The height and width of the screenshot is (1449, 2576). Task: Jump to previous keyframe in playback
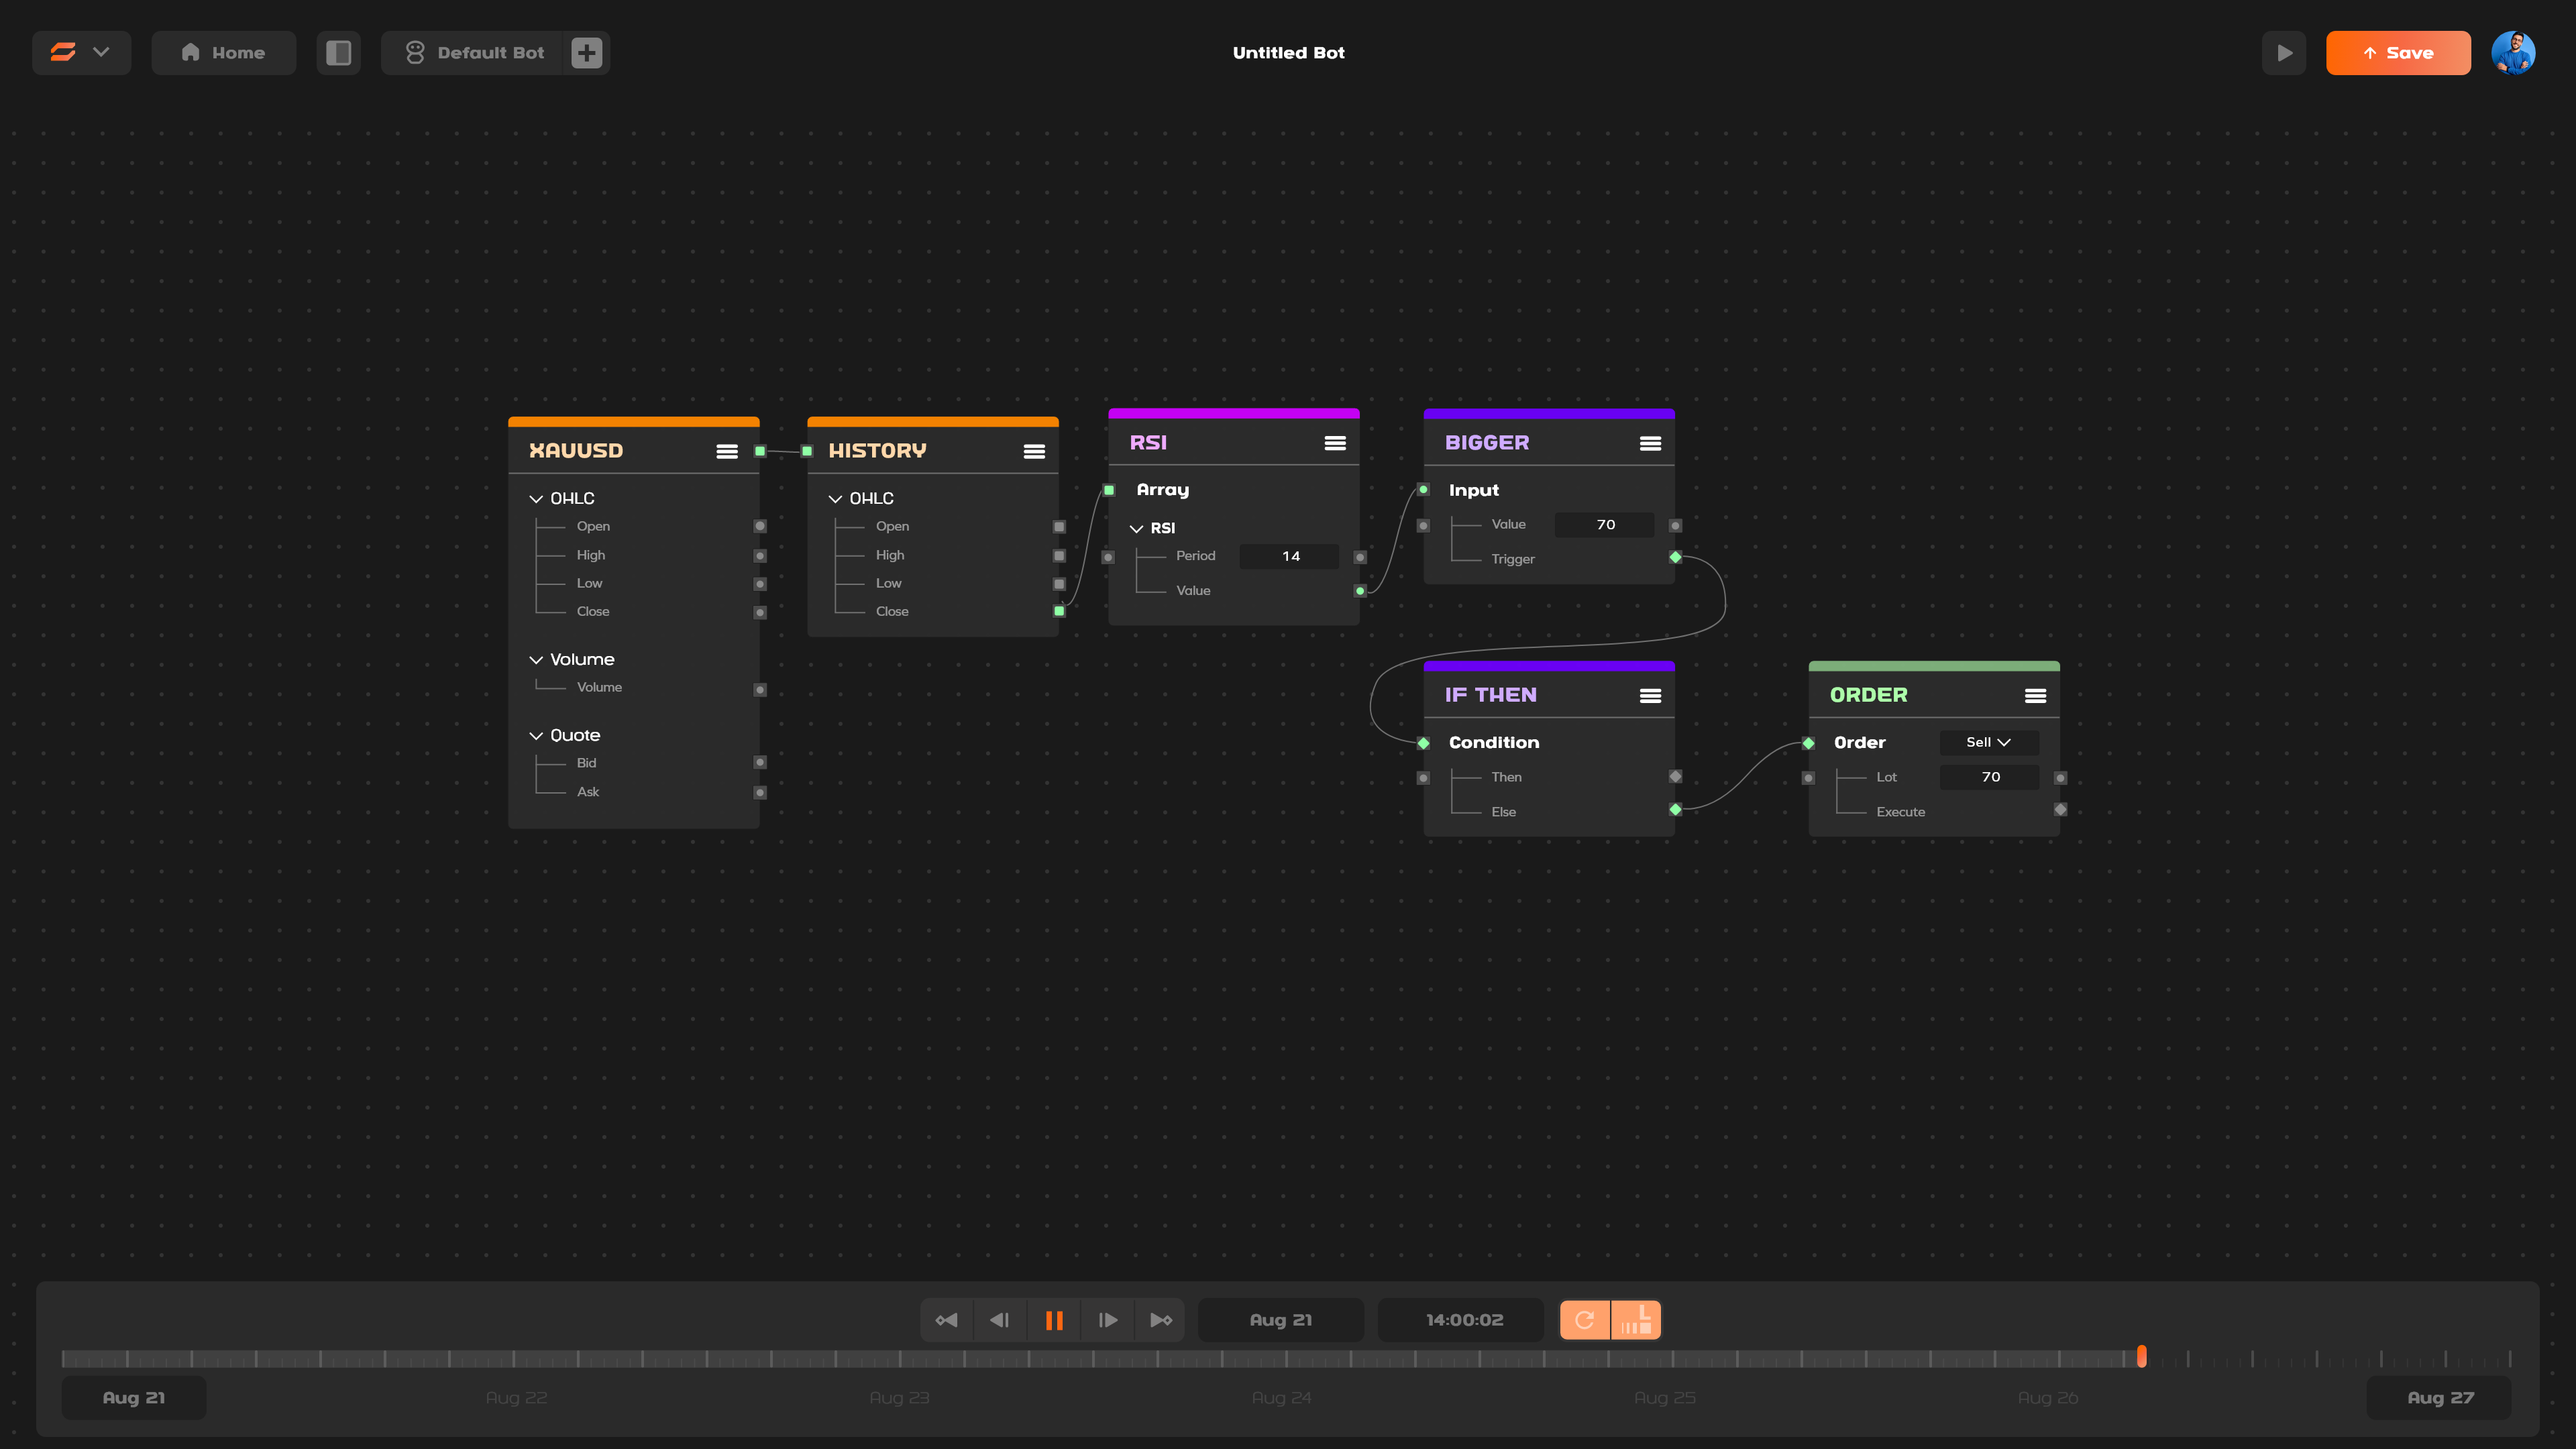click(x=946, y=1320)
